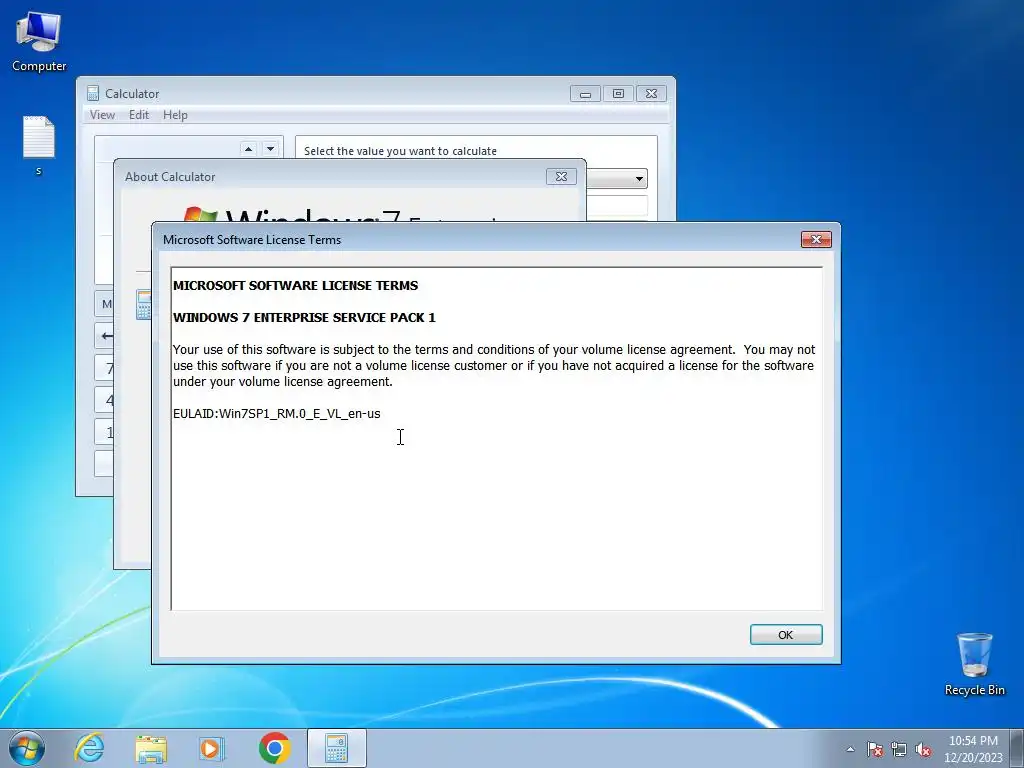1024x768 pixels.
Task: Launch Windows Media Player from the taskbar
Action: (x=212, y=748)
